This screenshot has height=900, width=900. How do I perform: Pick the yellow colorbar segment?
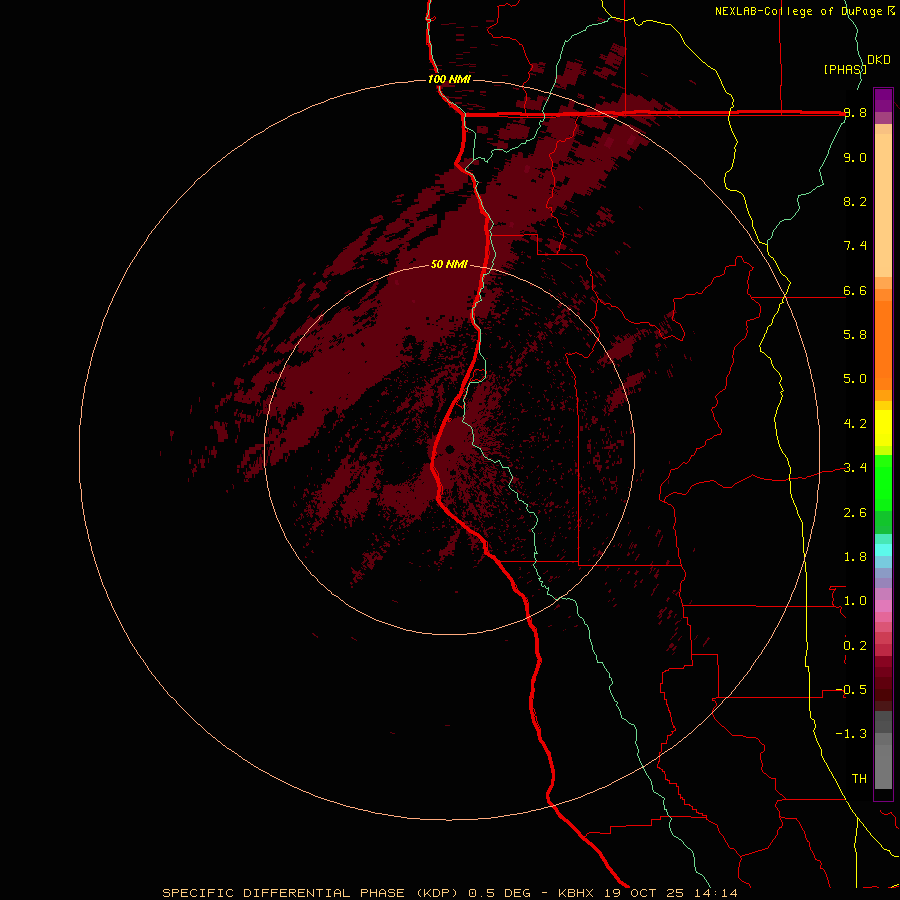coord(883,428)
